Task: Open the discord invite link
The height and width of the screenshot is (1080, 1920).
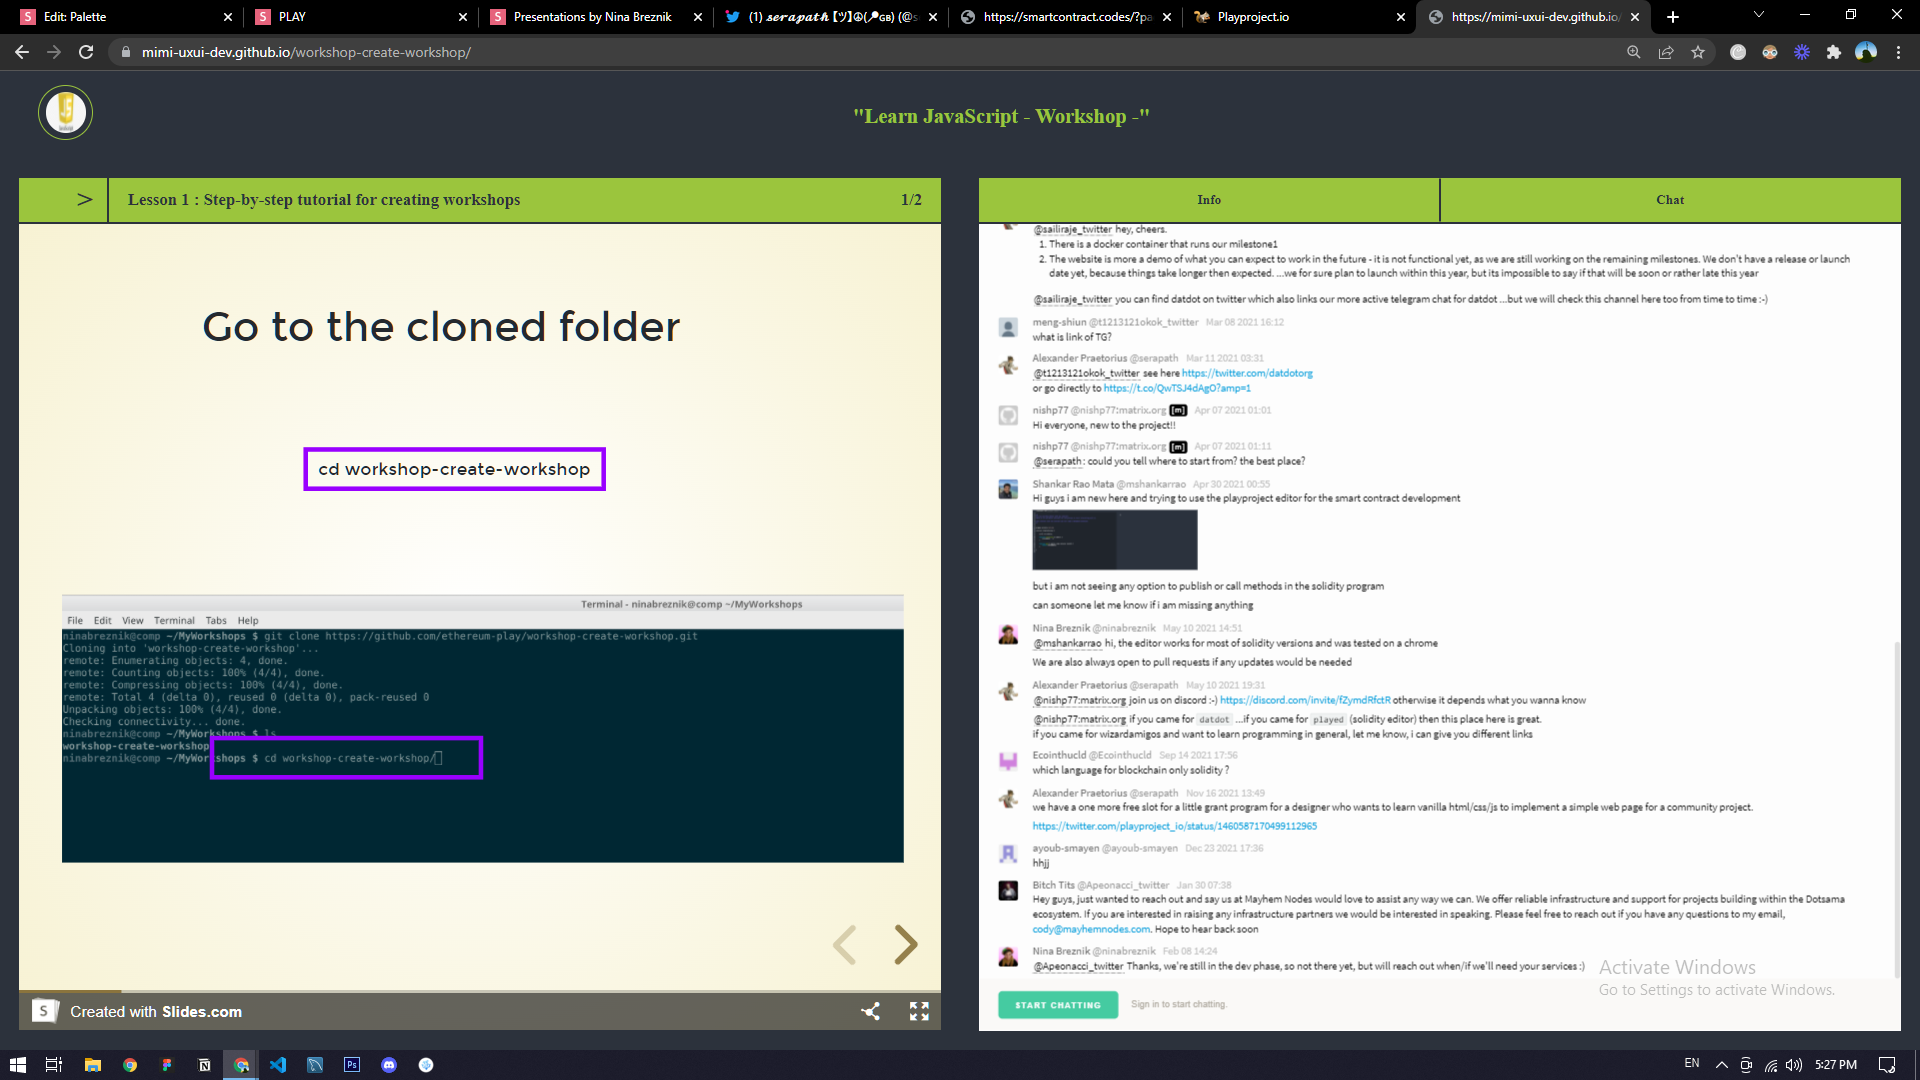Action: point(1304,700)
